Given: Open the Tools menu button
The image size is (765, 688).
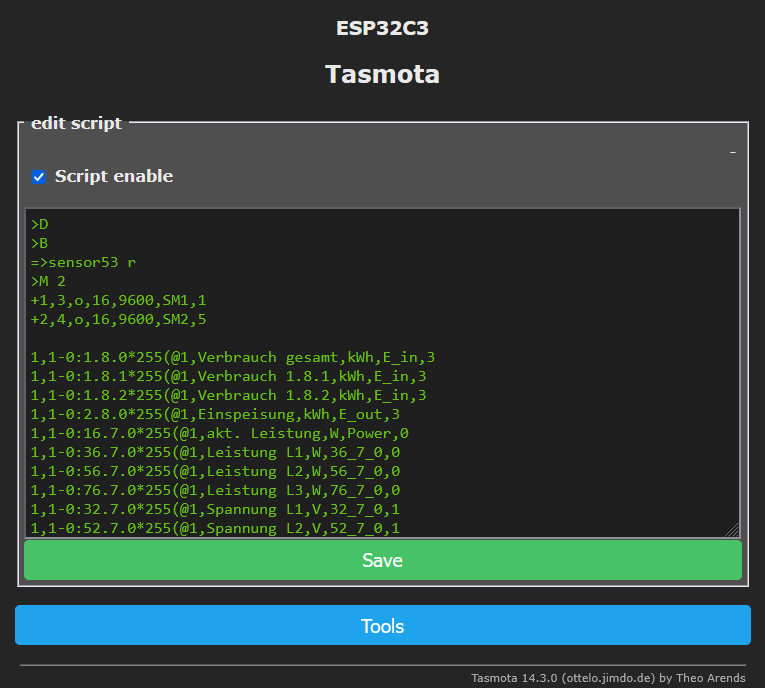Looking at the screenshot, I should click(382, 626).
